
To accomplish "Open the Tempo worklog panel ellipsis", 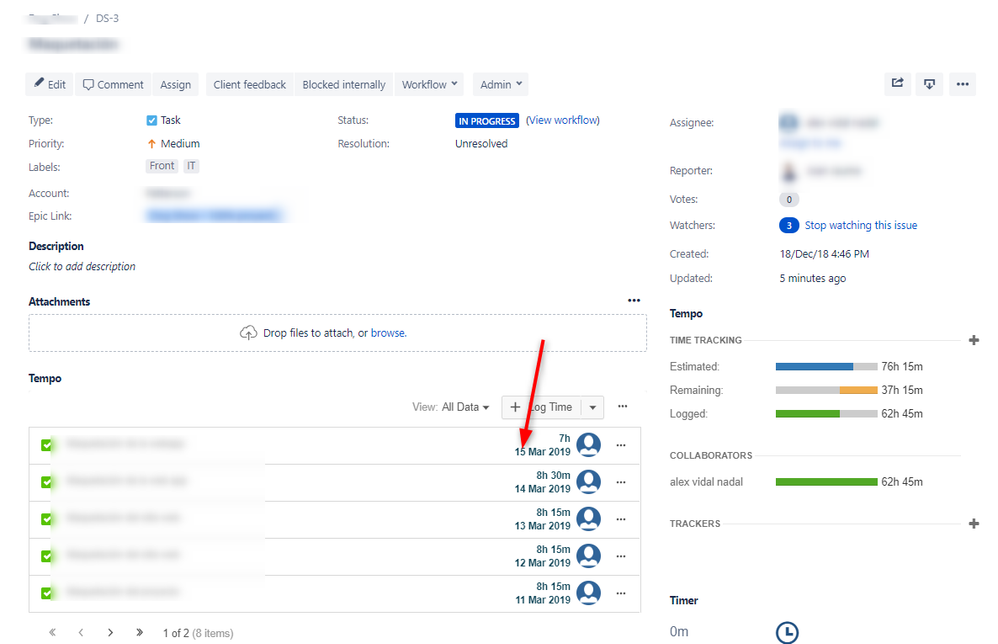I will tap(622, 407).
